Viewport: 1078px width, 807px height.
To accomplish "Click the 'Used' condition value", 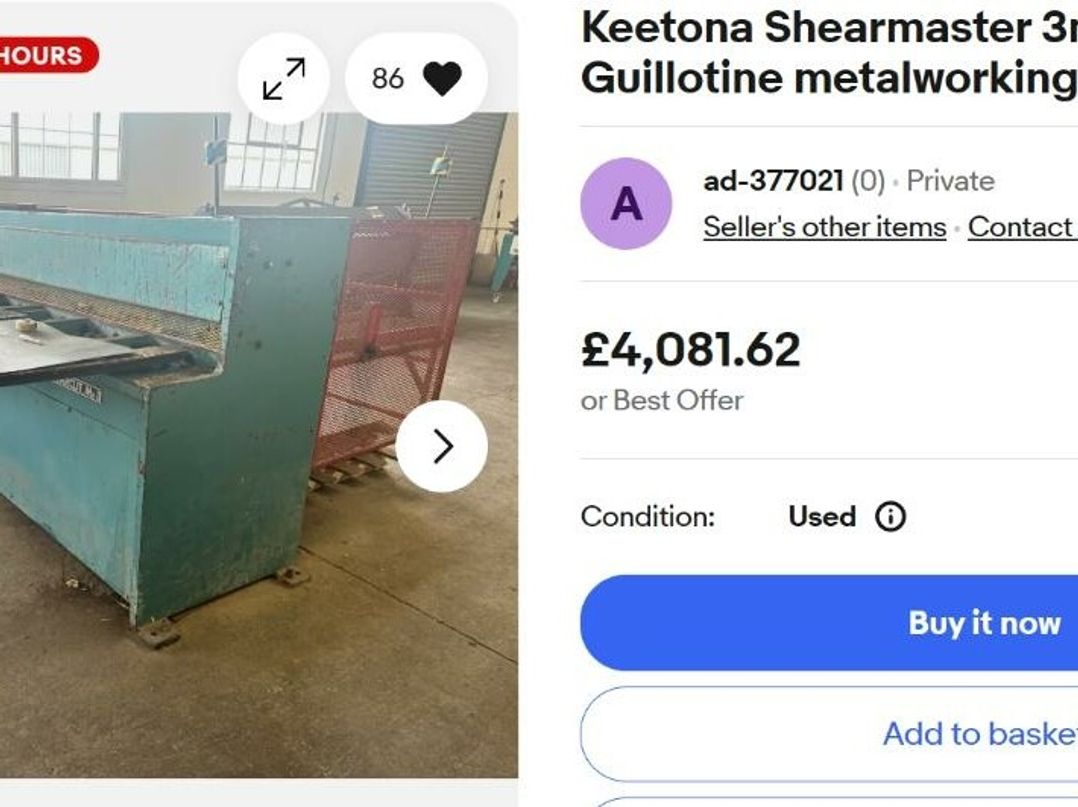I will point(822,517).
